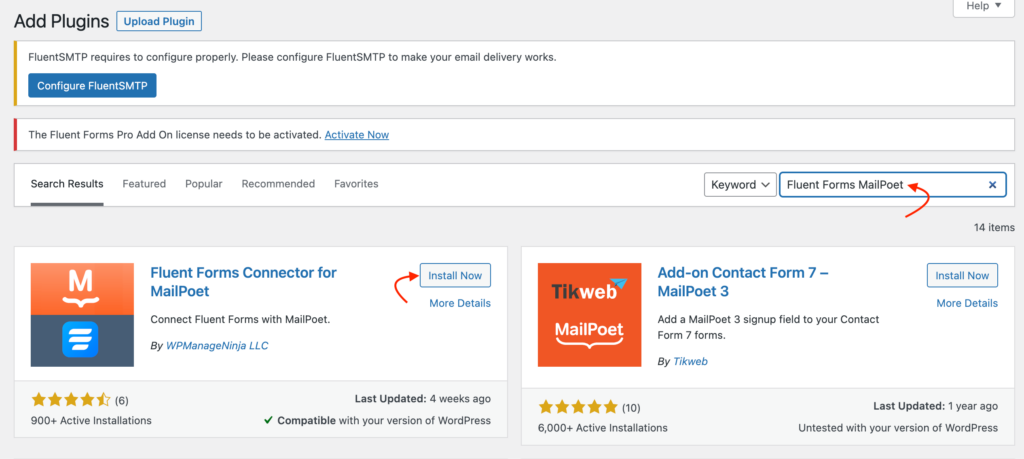Visit the WPManageNinja LLC author link
Image resolution: width=1024 pixels, height=459 pixels.
click(217, 345)
